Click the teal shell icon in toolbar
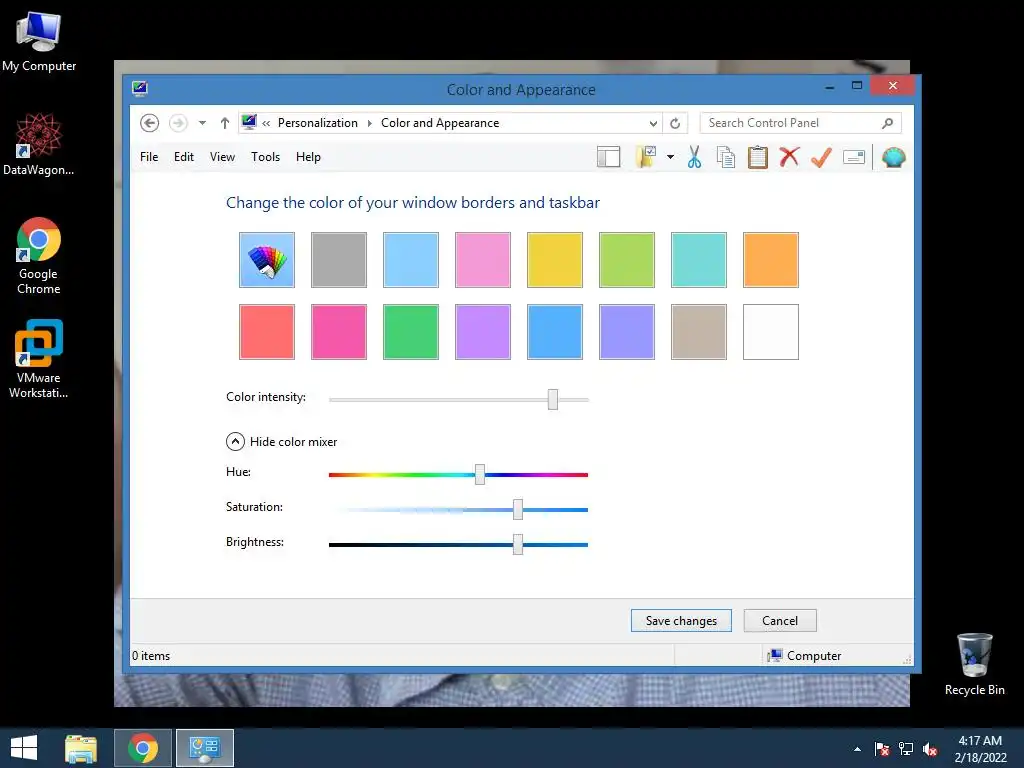 pyautogui.click(x=893, y=157)
